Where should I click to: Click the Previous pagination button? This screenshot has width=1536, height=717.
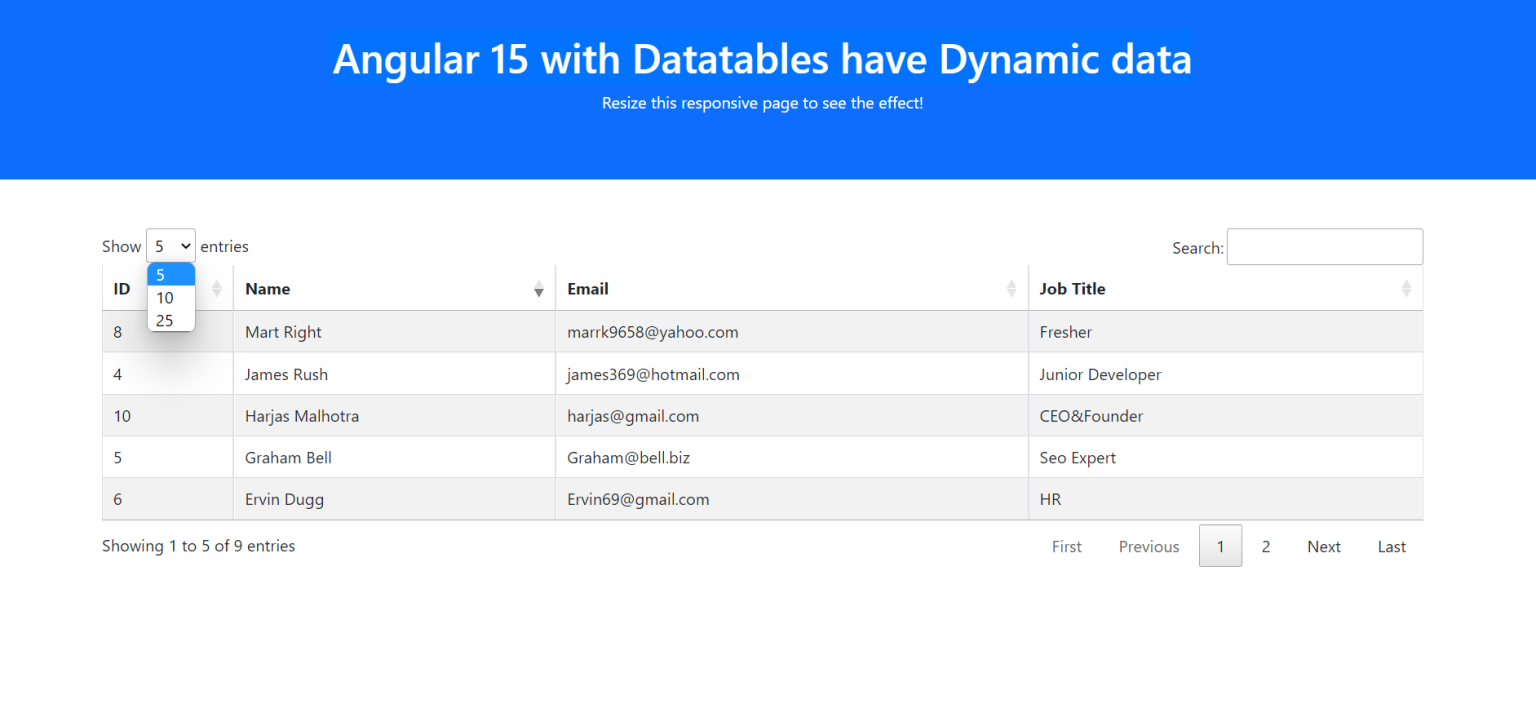click(x=1148, y=547)
